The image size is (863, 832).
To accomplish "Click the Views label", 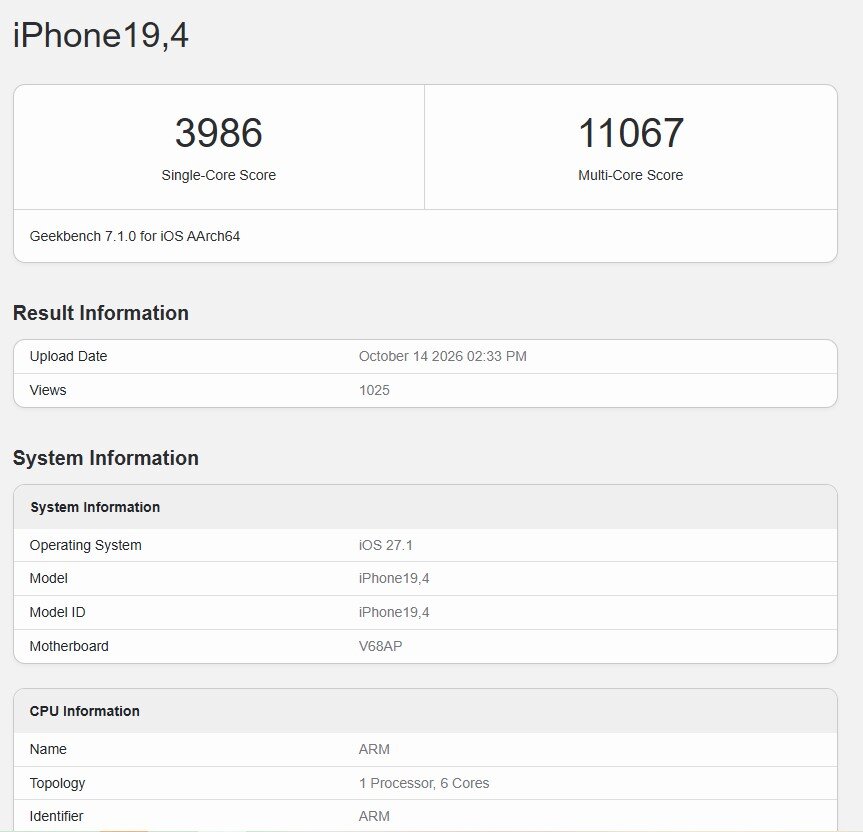I will click(x=48, y=390).
